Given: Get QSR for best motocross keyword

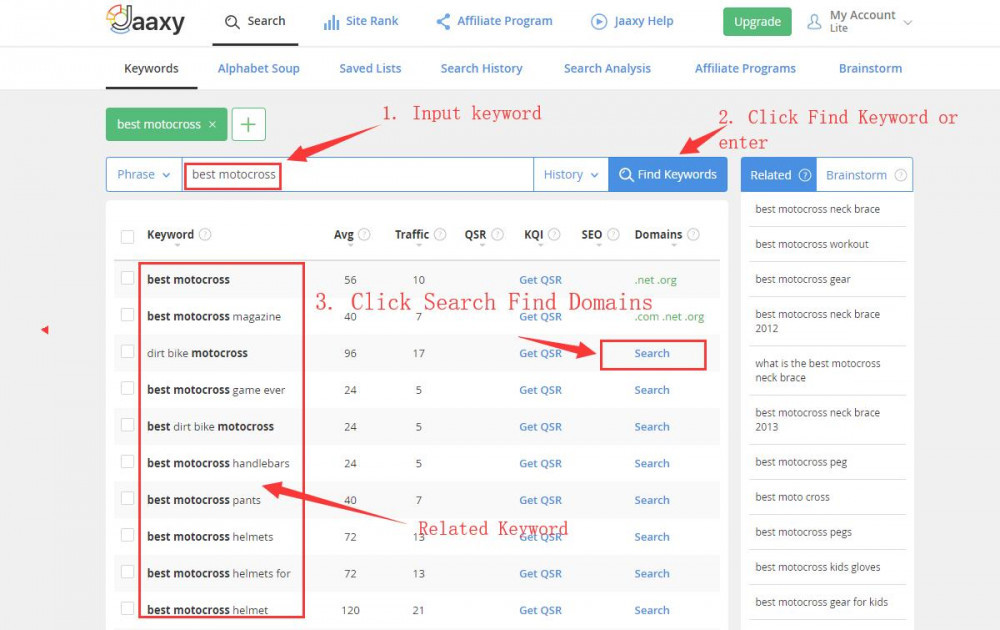Looking at the screenshot, I should pyautogui.click(x=540, y=280).
